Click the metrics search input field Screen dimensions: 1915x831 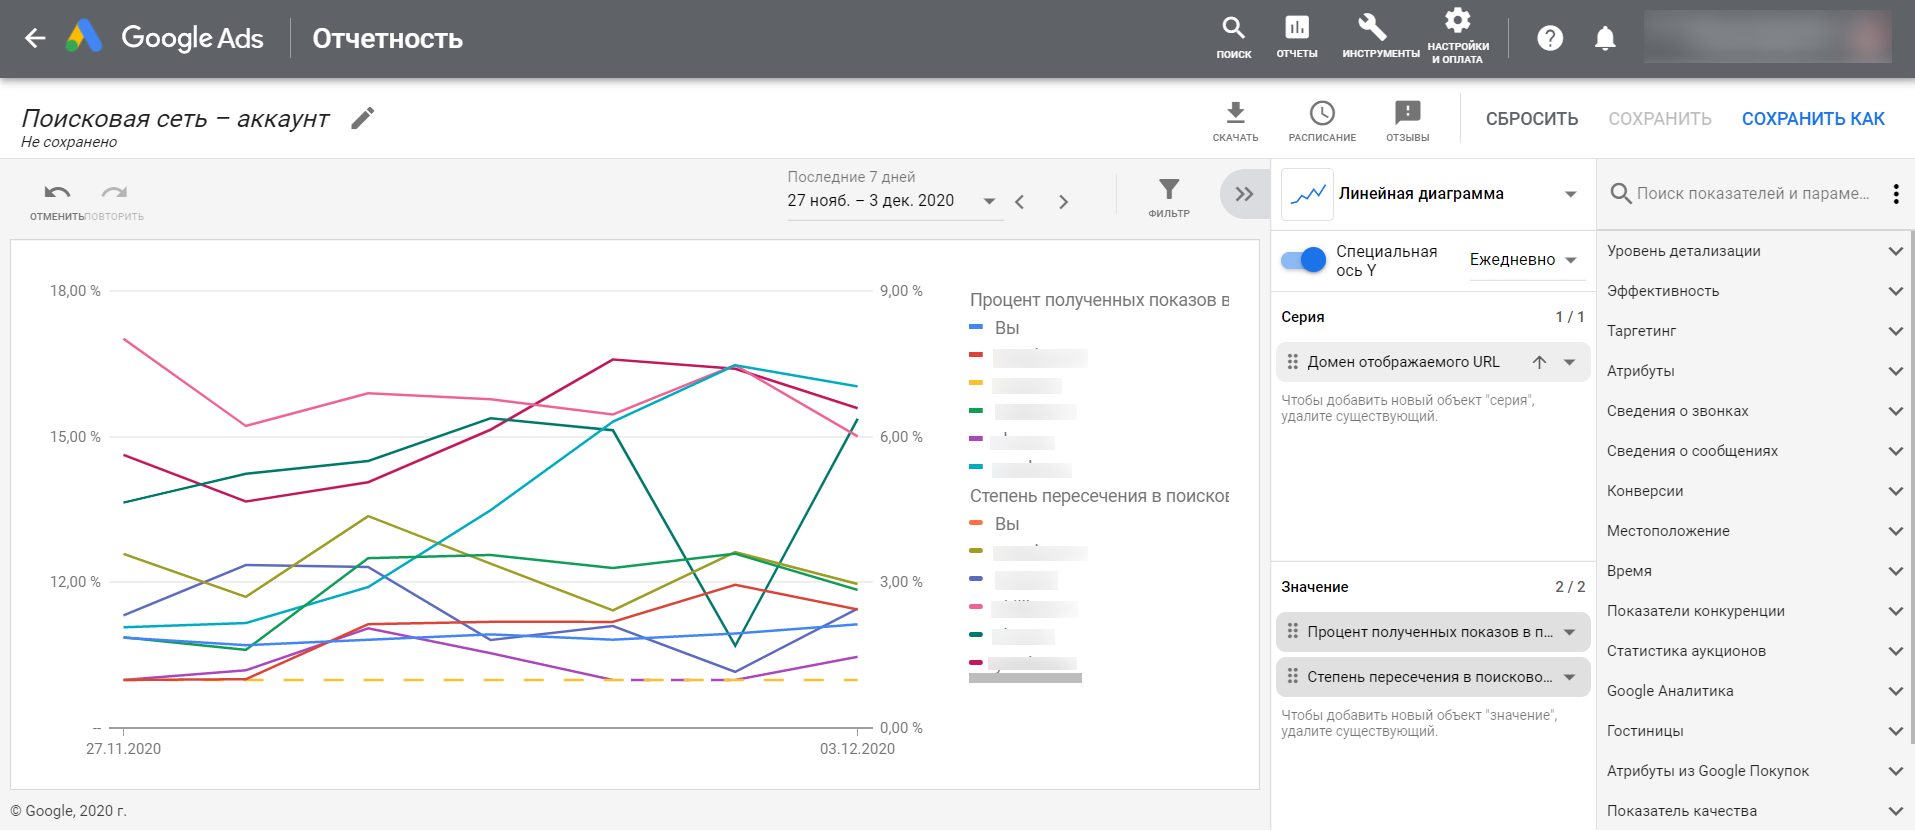tap(1752, 194)
